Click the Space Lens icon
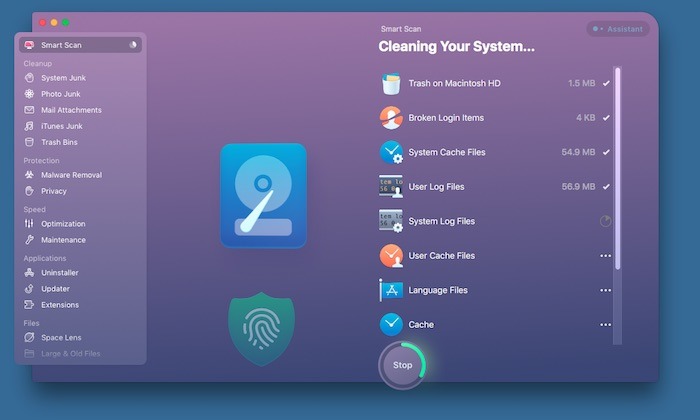700x420 pixels. pyautogui.click(x=29, y=337)
